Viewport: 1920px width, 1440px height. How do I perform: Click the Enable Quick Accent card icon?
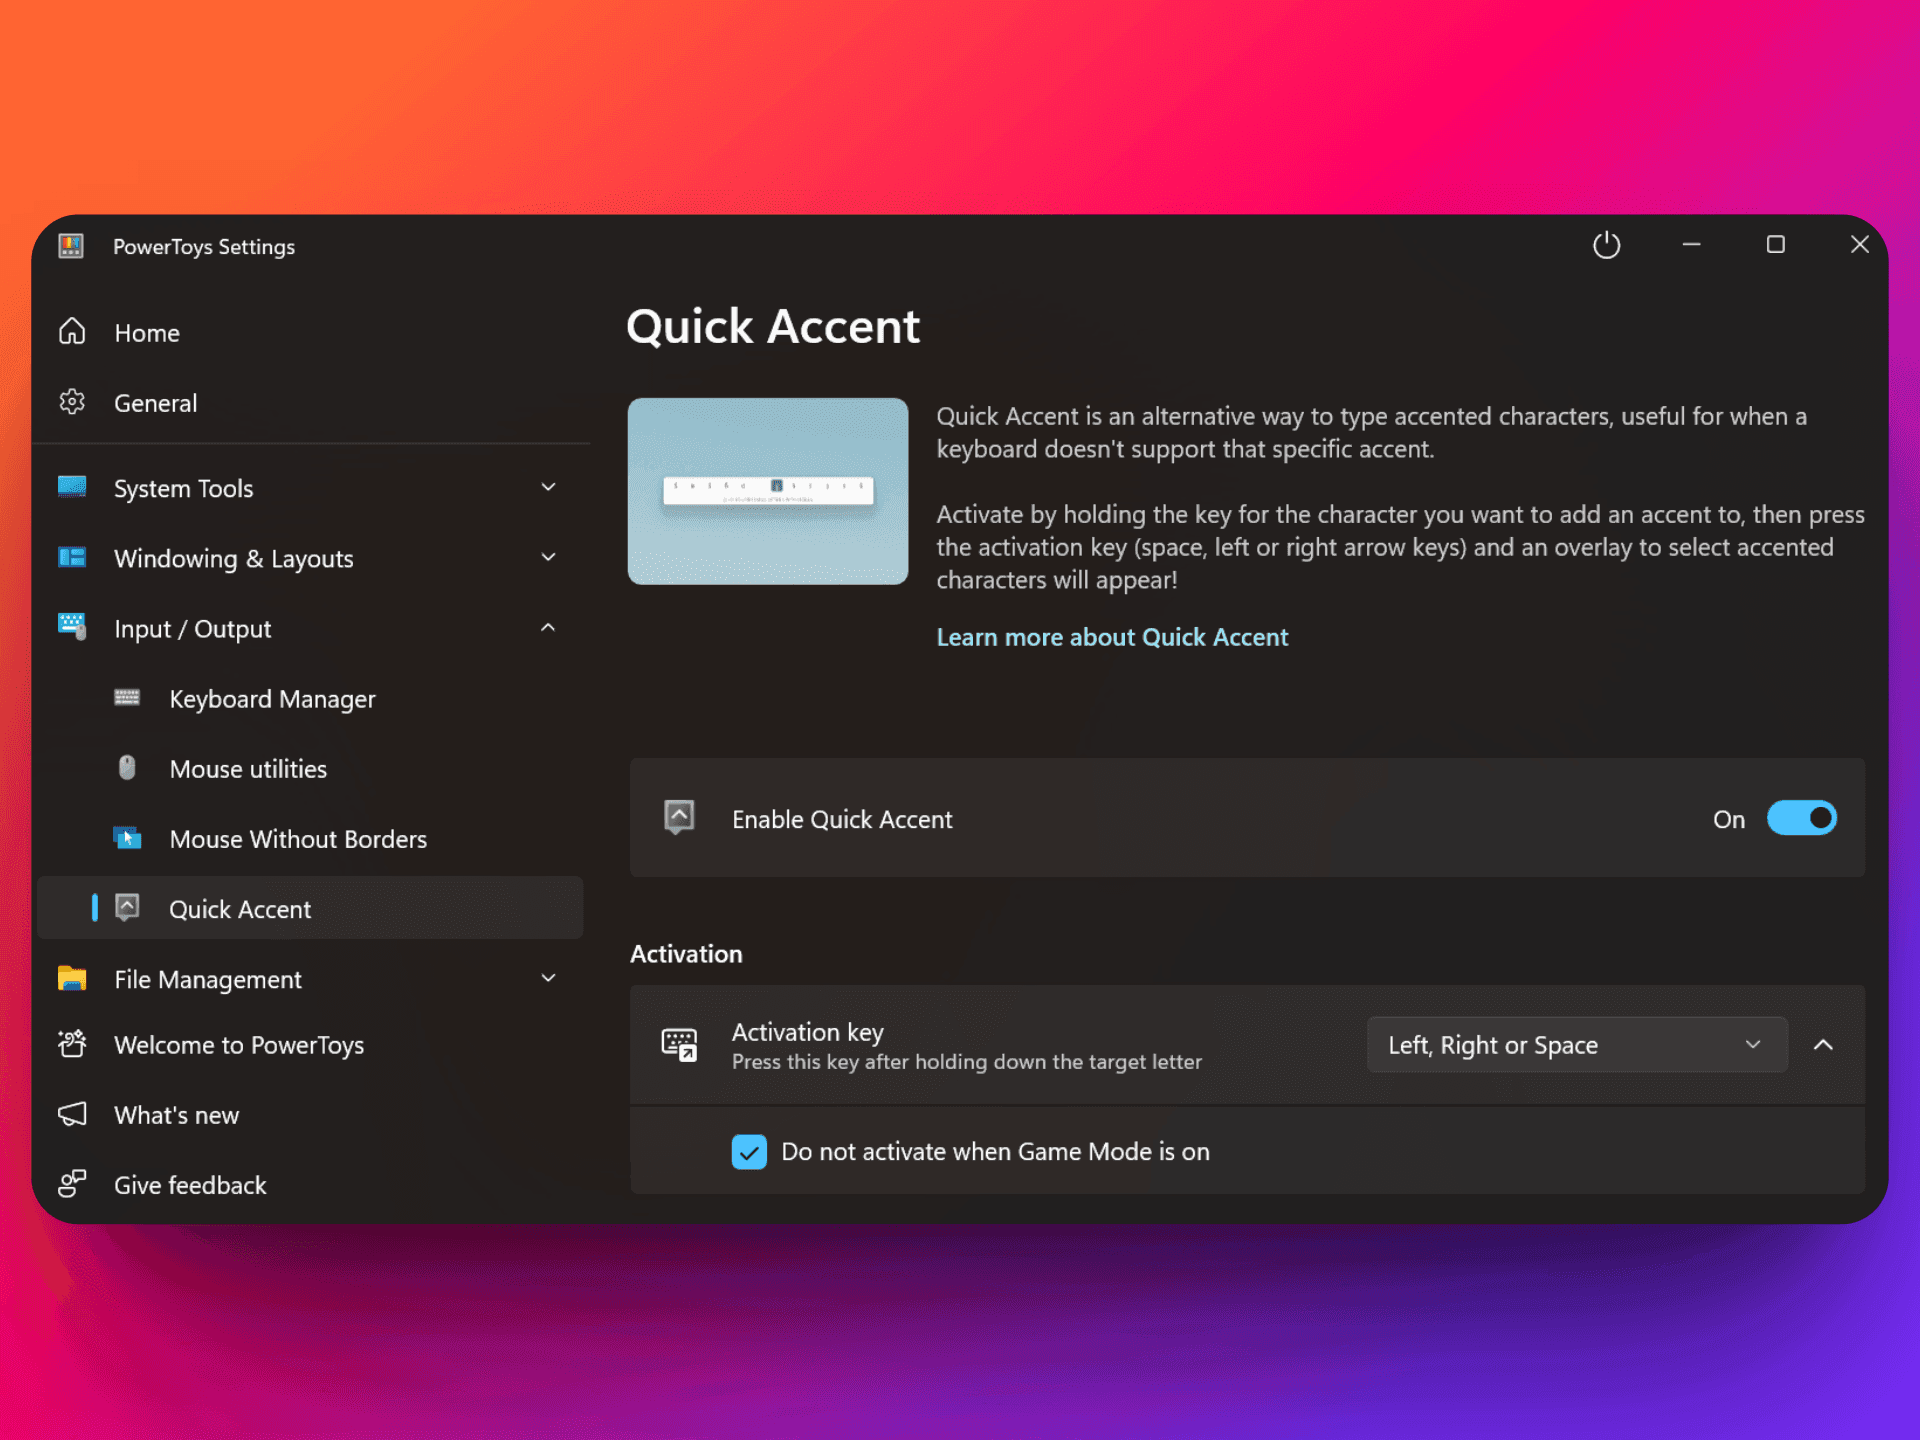pos(679,817)
